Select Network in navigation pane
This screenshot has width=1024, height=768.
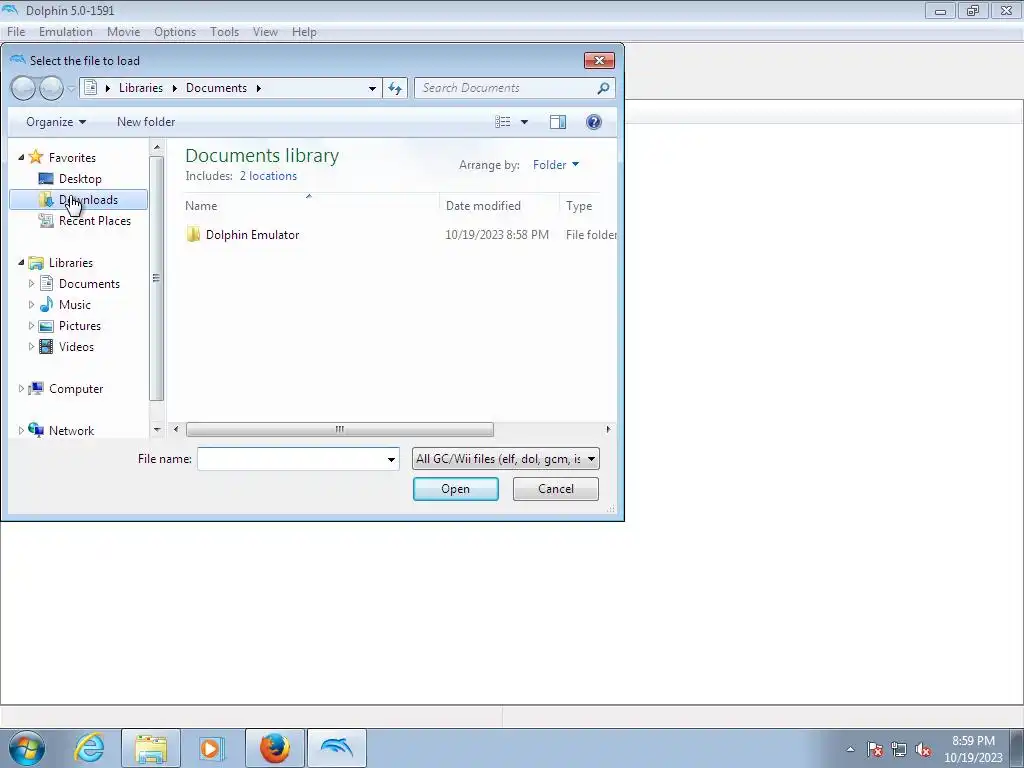(71, 430)
